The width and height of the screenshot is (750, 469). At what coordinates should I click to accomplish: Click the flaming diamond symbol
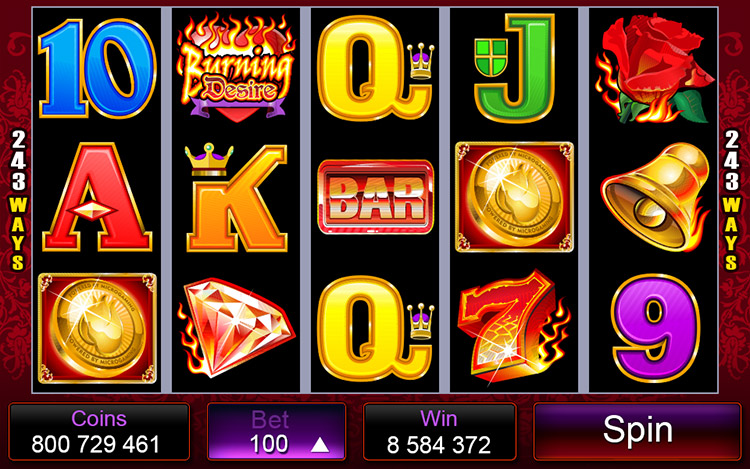click(x=236, y=327)
